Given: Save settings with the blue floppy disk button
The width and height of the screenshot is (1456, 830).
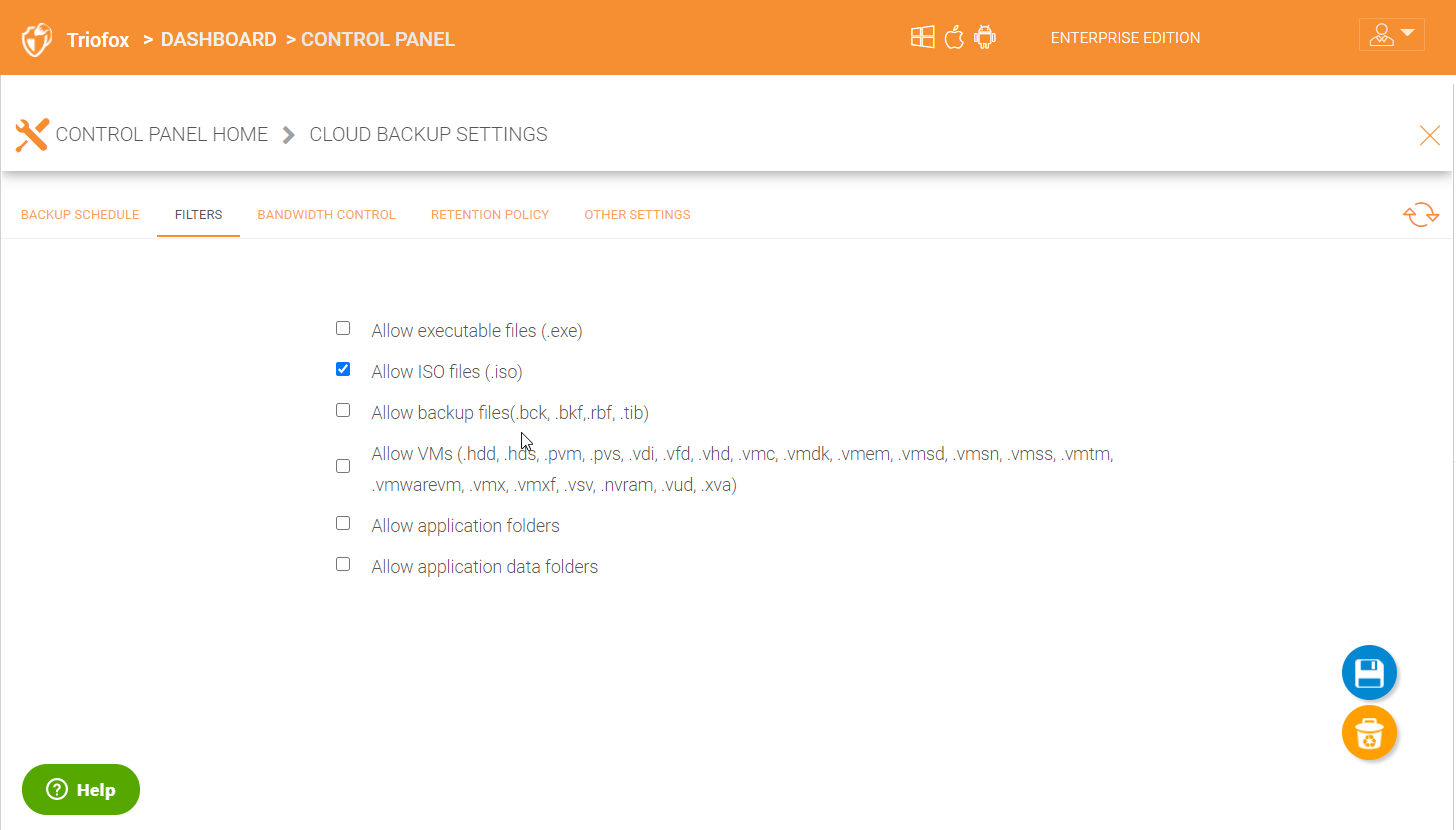Looking at the screenshot, I should tap(1369, 673).
